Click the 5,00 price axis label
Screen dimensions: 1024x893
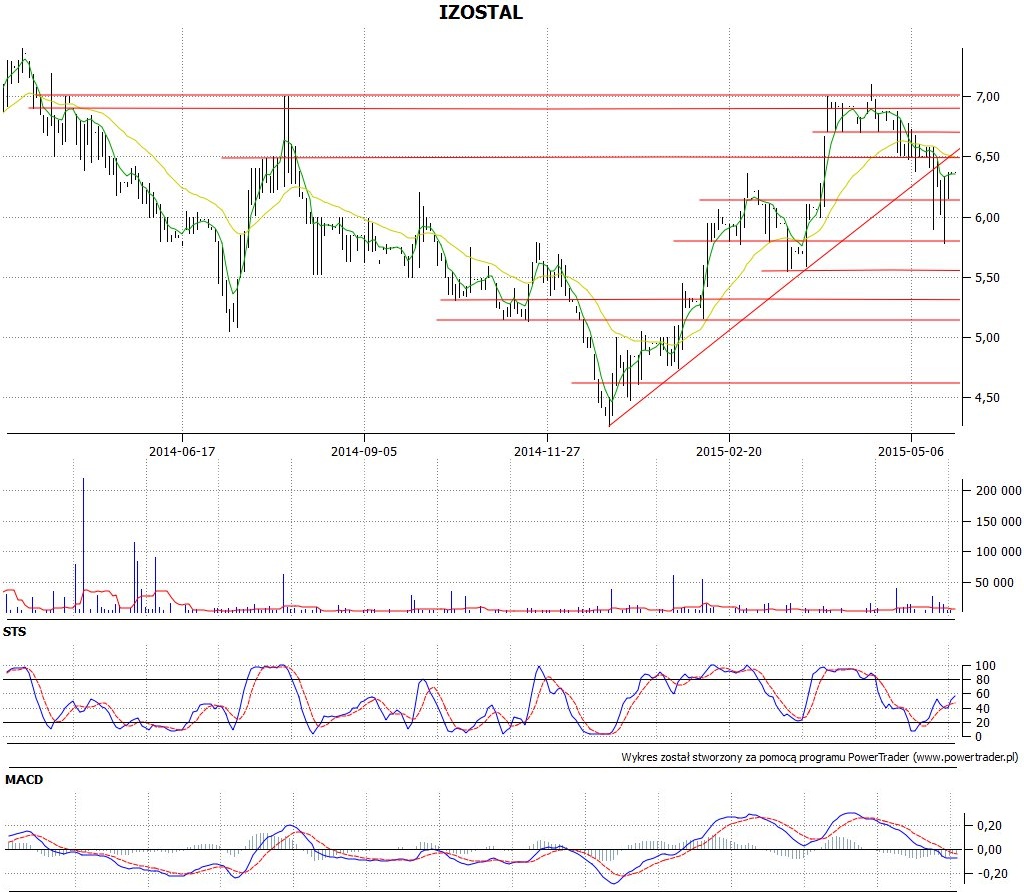tap(987, 338)
